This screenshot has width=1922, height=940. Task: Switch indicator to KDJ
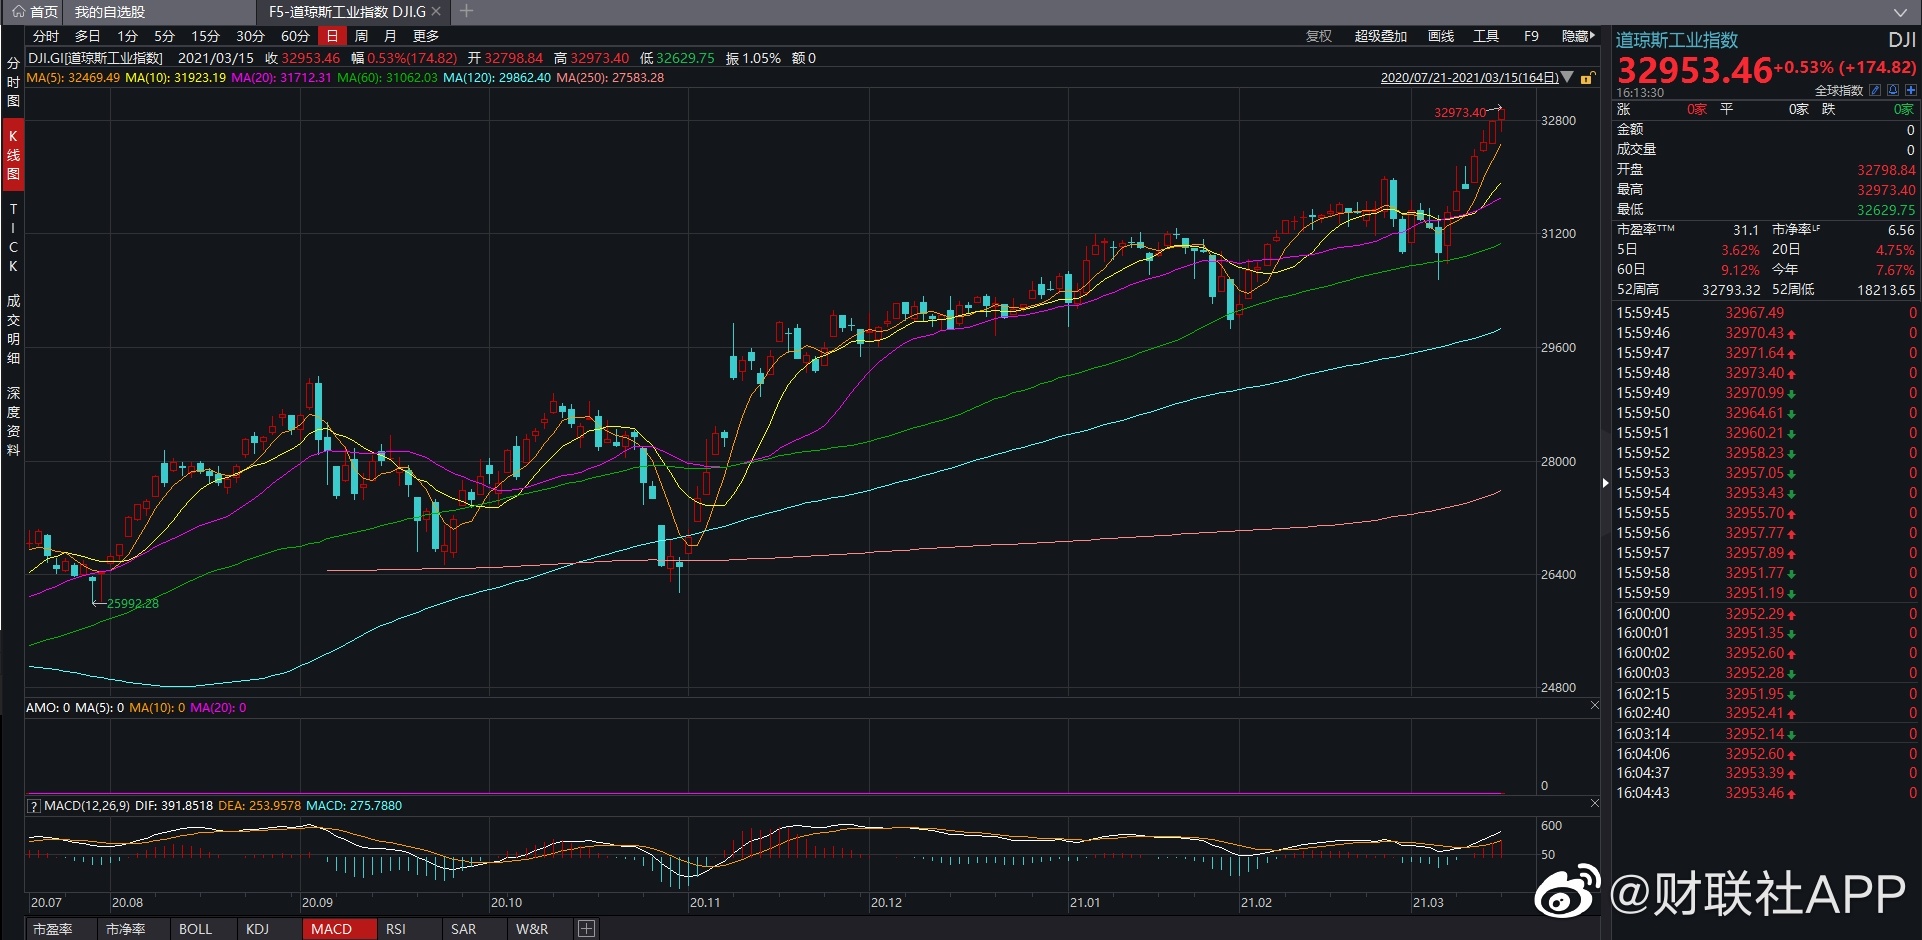pyautogui.click(x=258, y=929)
